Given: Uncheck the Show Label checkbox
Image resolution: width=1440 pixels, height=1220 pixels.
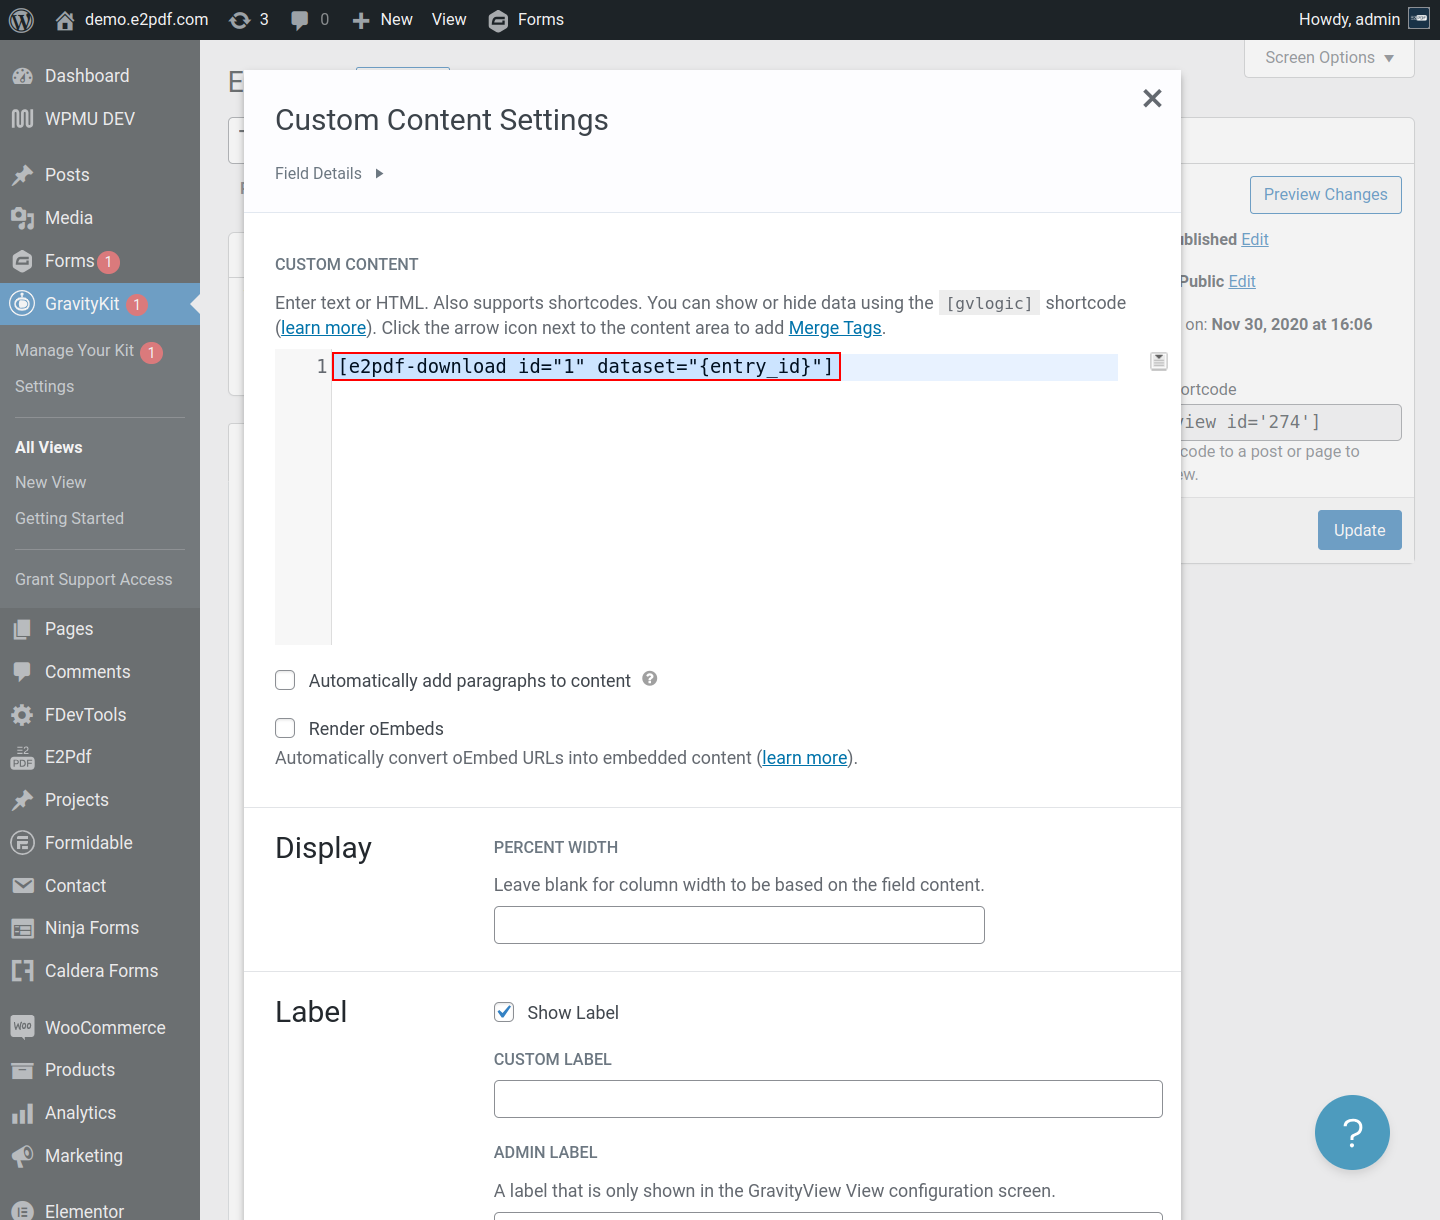Looking at the screenshot, I should [505, 1012].
